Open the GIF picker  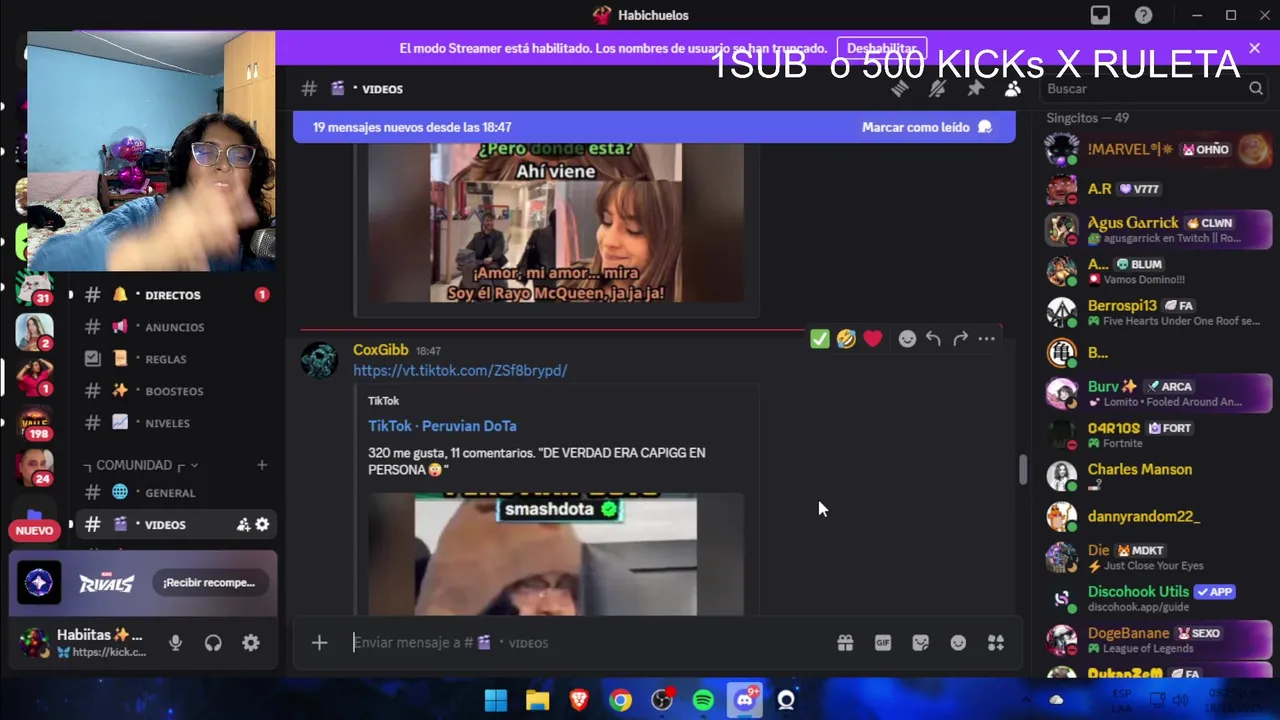point(883,643)
